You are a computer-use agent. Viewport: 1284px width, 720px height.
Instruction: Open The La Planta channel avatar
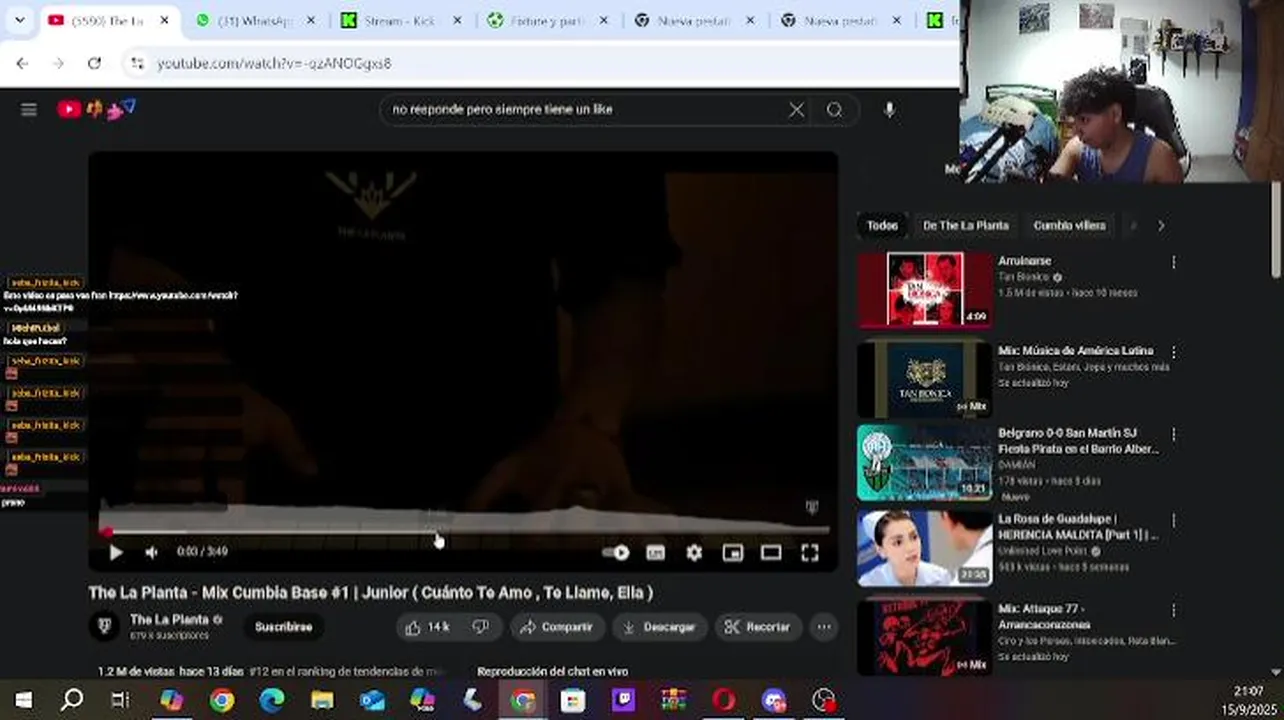pos(104,626)
